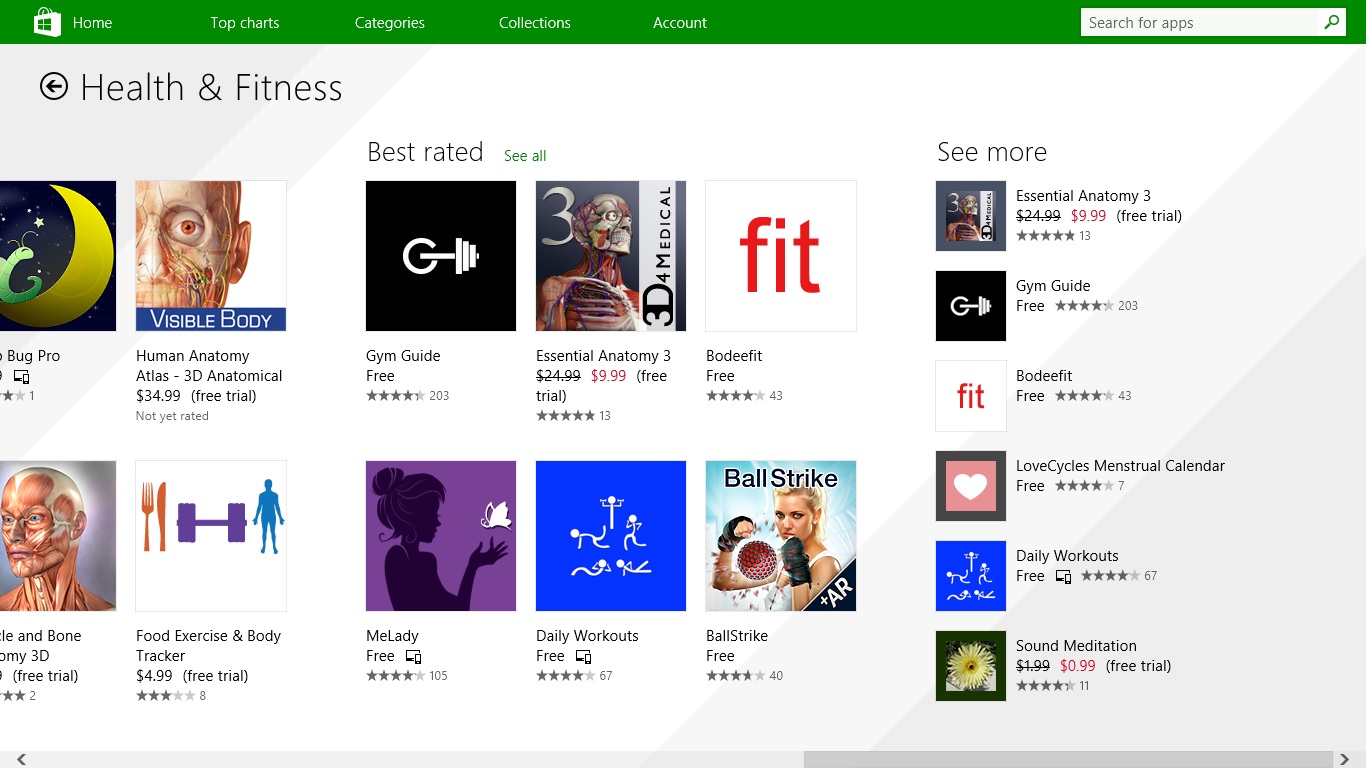Open the muscle and bone anatomy tile
This screenshot has height=768, width=1366.
(58, 536)
